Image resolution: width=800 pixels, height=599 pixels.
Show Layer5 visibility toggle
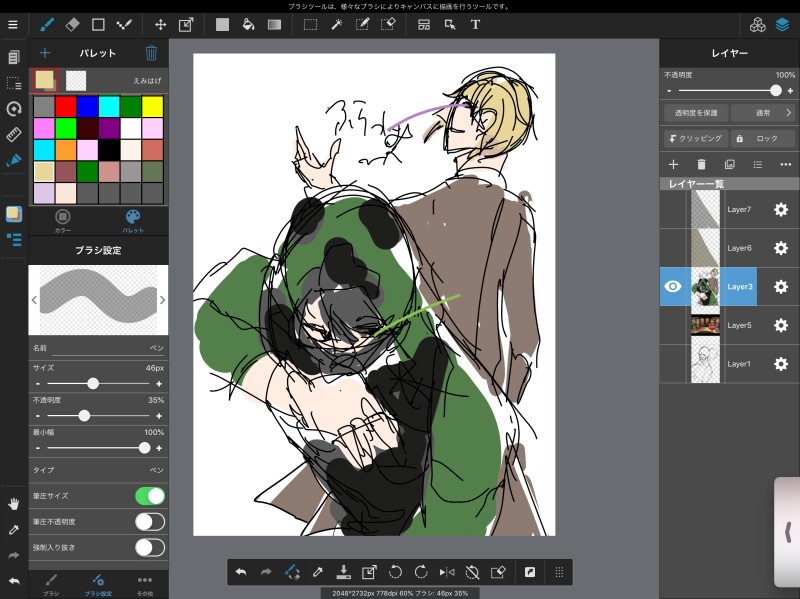click(x=672, y=325)
